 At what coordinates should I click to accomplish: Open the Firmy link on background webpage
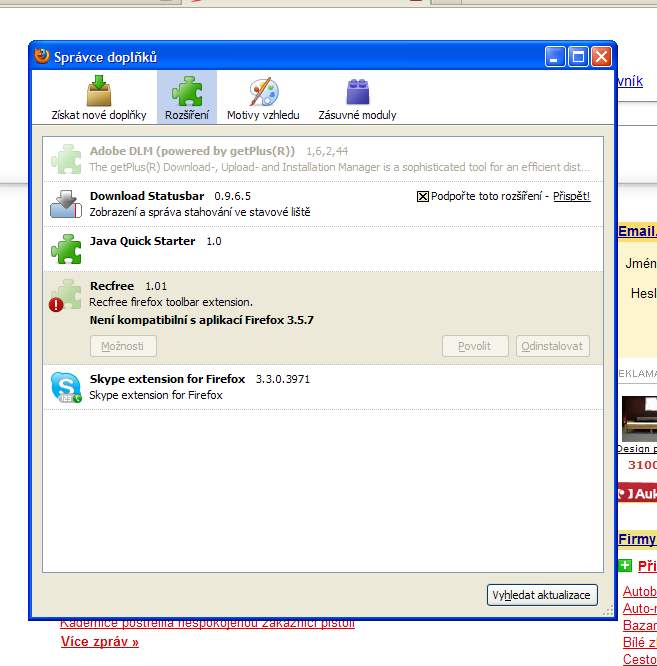click(637, 539)
